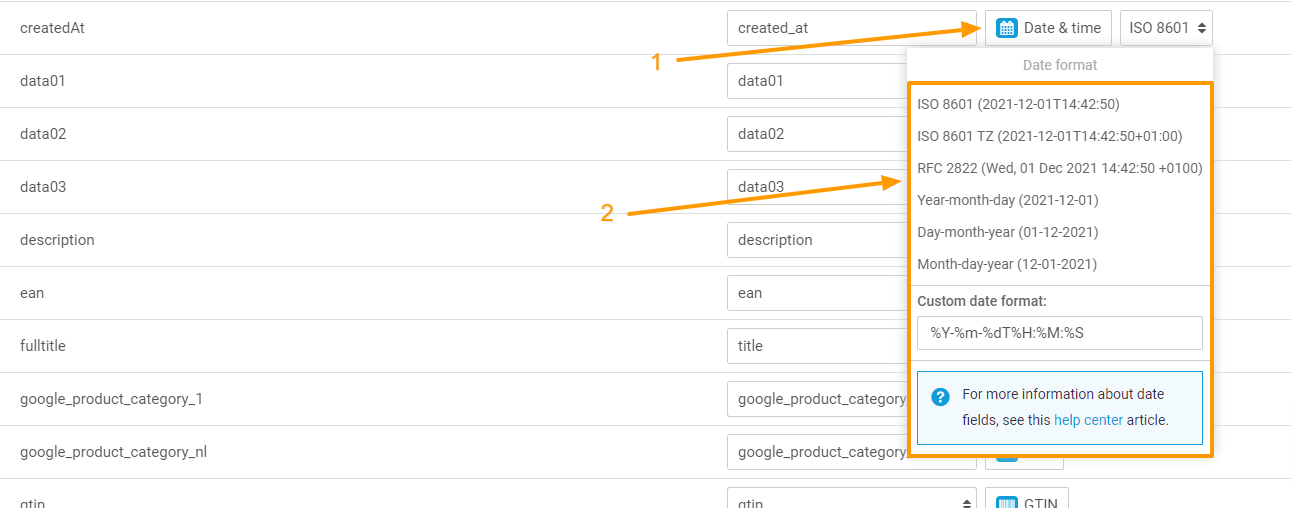Pick Year-month-day (2021-12-01) format
The image size is (1291, 508).
(1007, 200)
